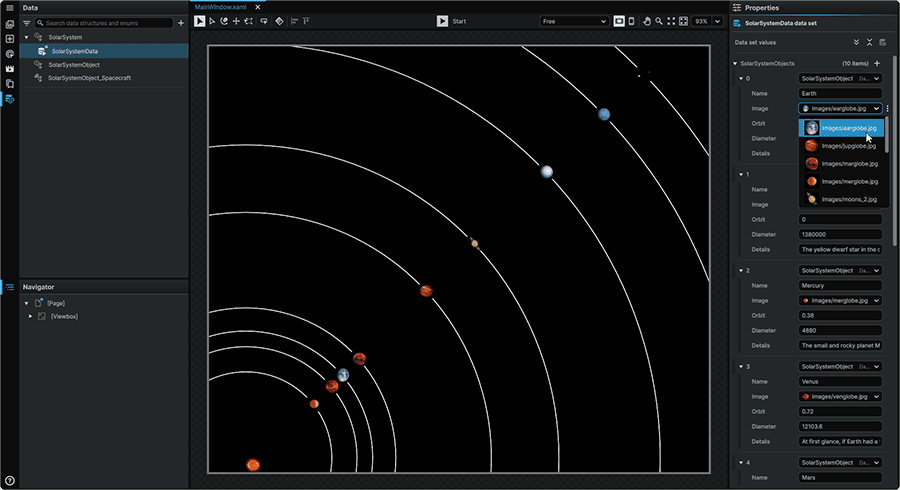900x490 pixels.
Task: Choose Images/marglobe.jpg from the dropdown list
Action: click(x=841, y=164)
